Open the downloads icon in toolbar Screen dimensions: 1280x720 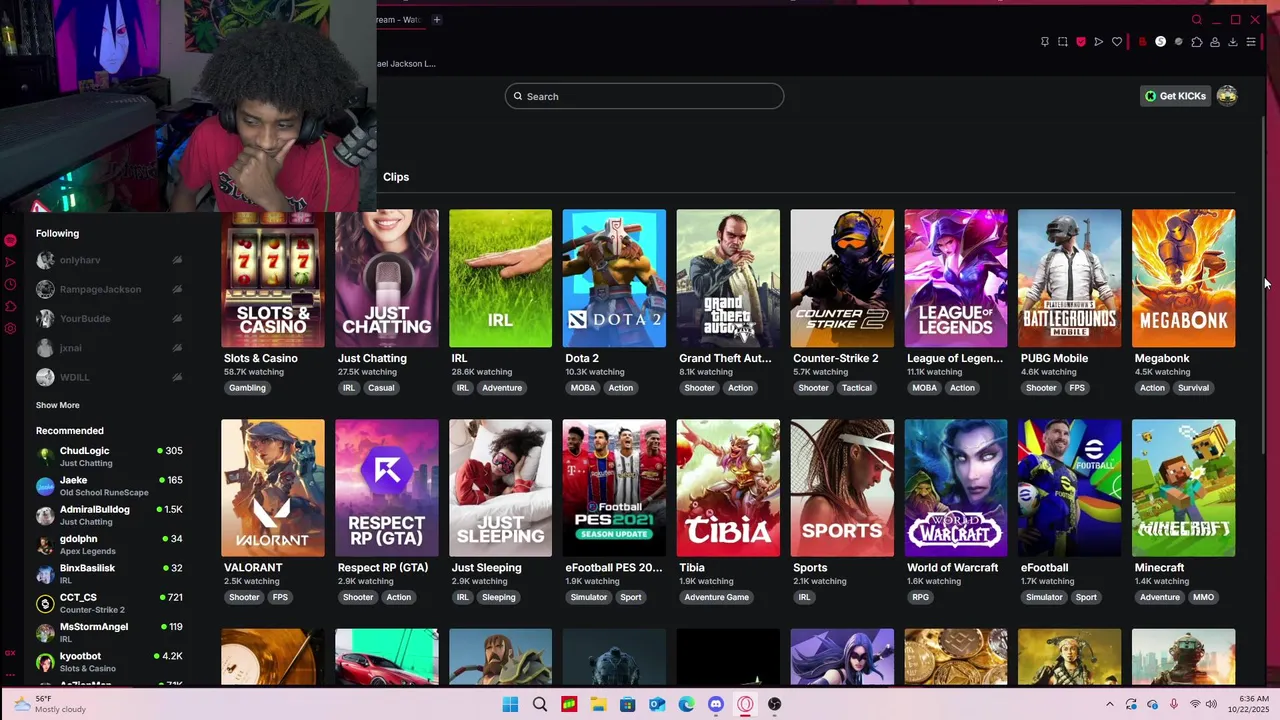(x=1232, y=42)
